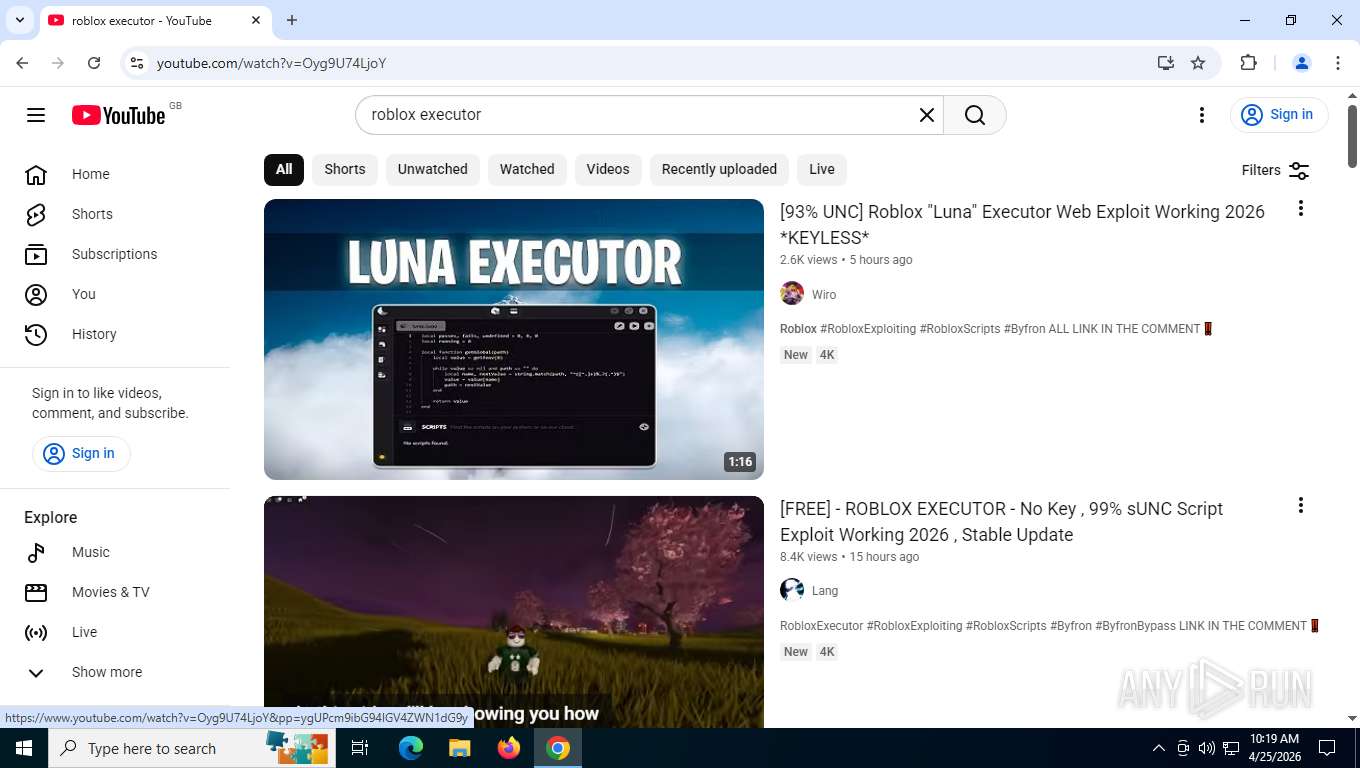This screenshot has height=768, width=1360.
Task: Open action menu for FREE ROBLOX EXECUTOR video
Action: coord(1301,505)
